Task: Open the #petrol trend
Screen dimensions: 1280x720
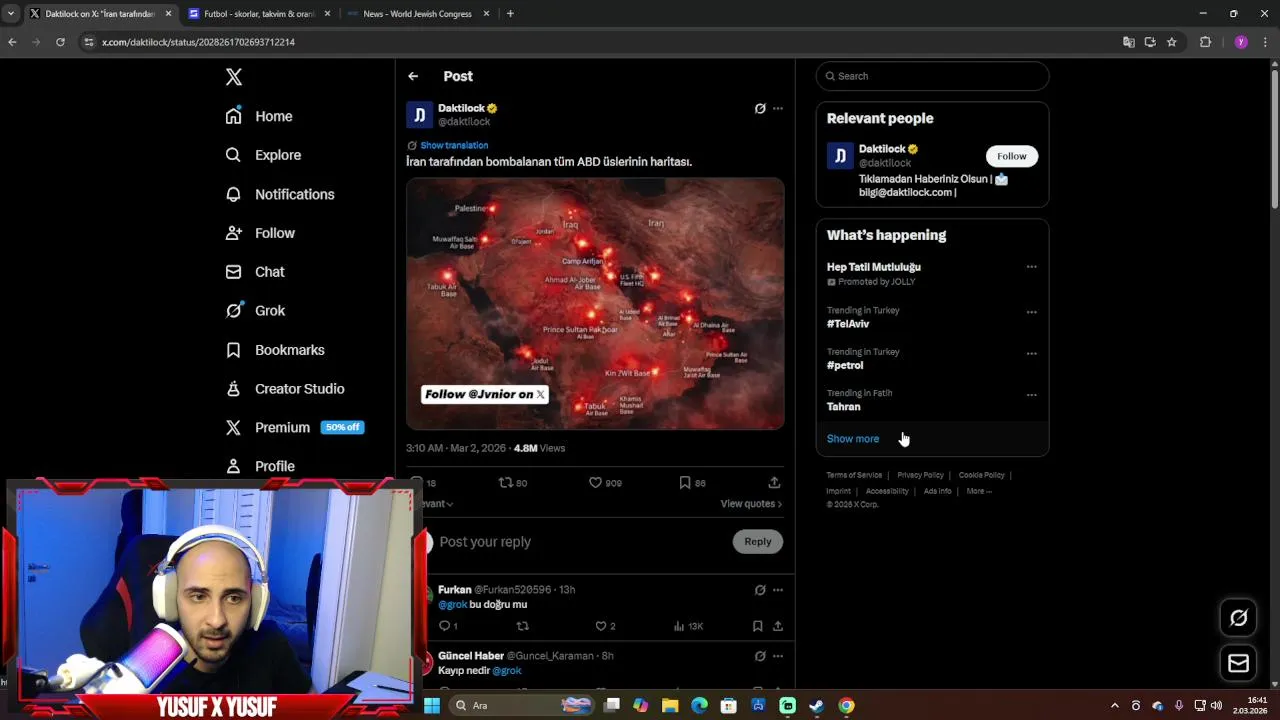Action: pos(845,365)
